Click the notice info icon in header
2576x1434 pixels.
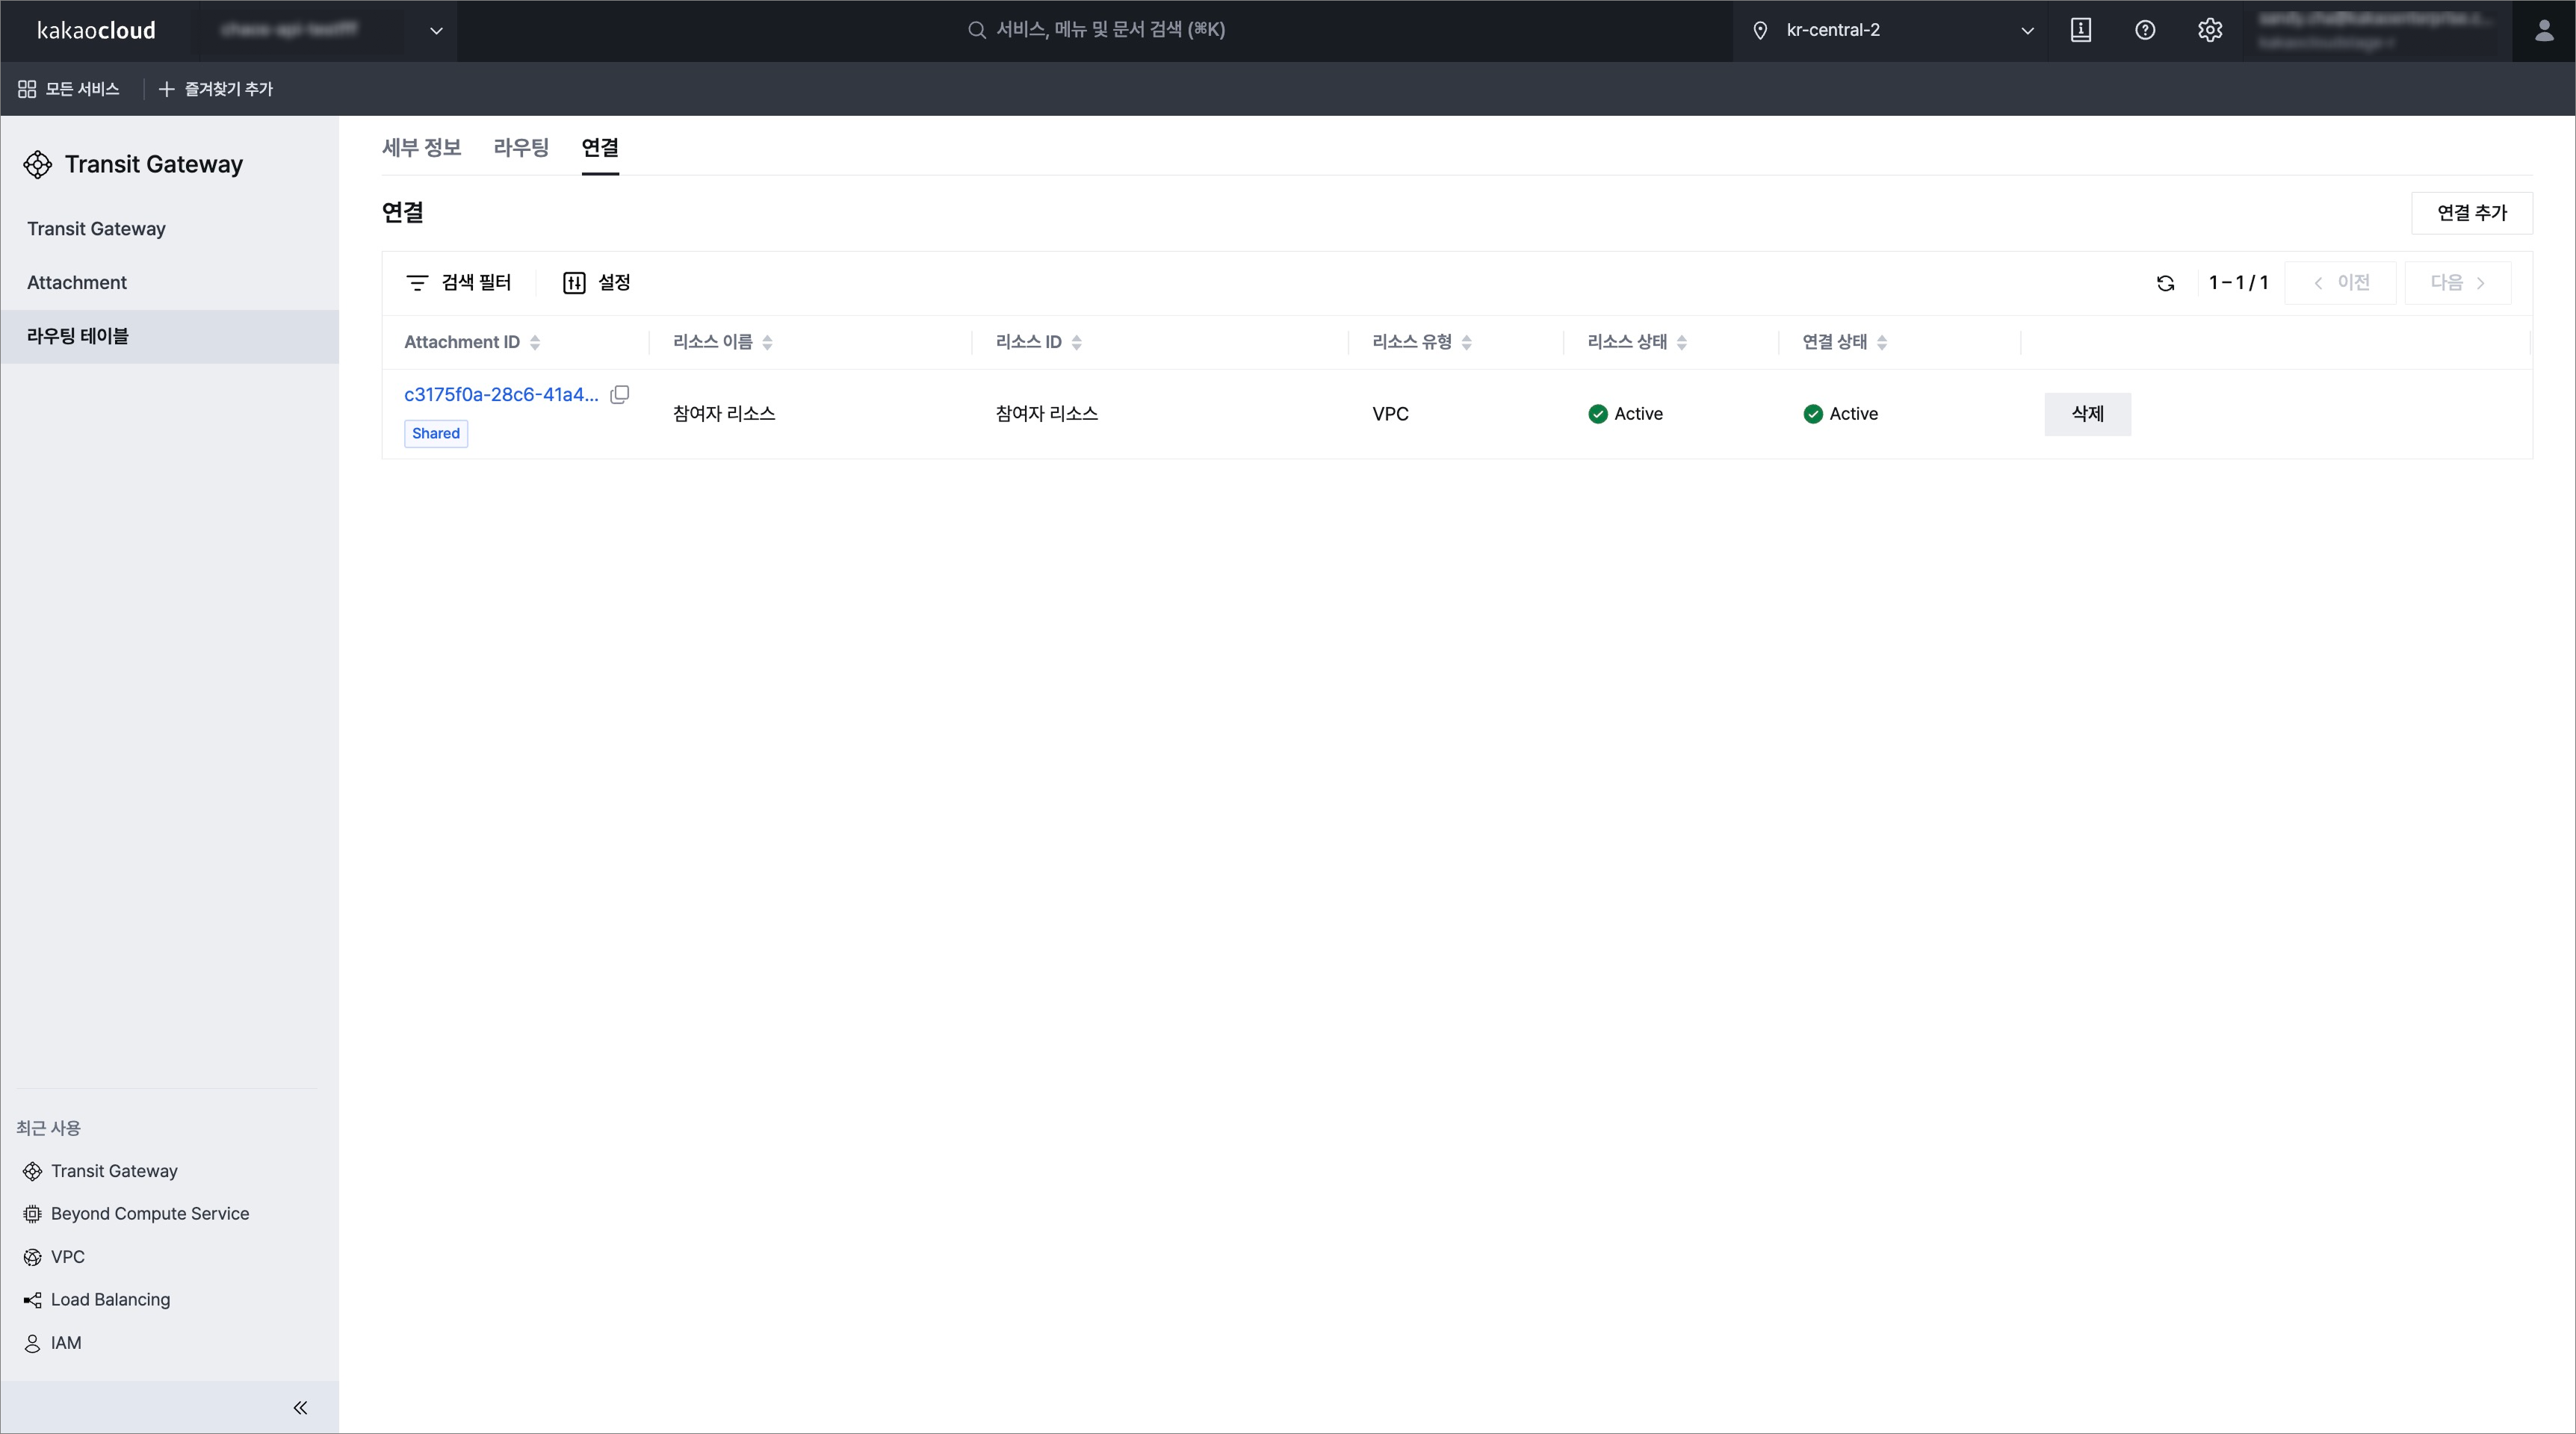click(x=2081, y=30)
